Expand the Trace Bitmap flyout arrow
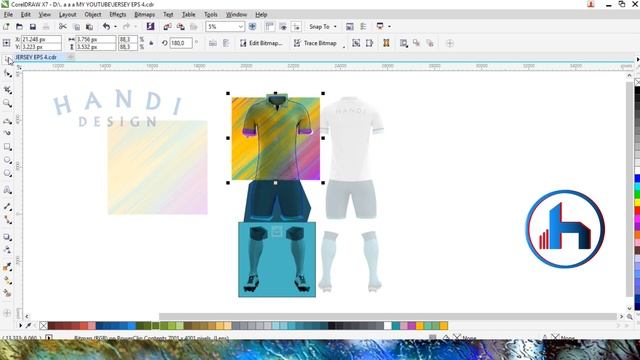 point(344,47)
